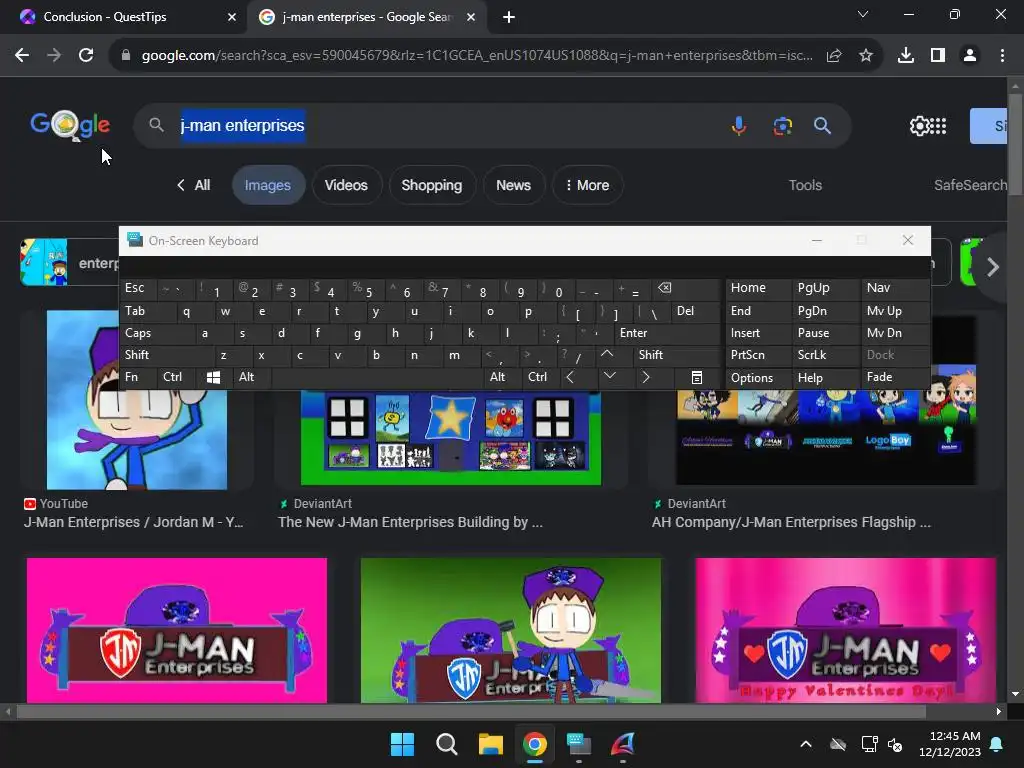
Task: Open File Explorer from taskbar
Action: click(490, 744)
